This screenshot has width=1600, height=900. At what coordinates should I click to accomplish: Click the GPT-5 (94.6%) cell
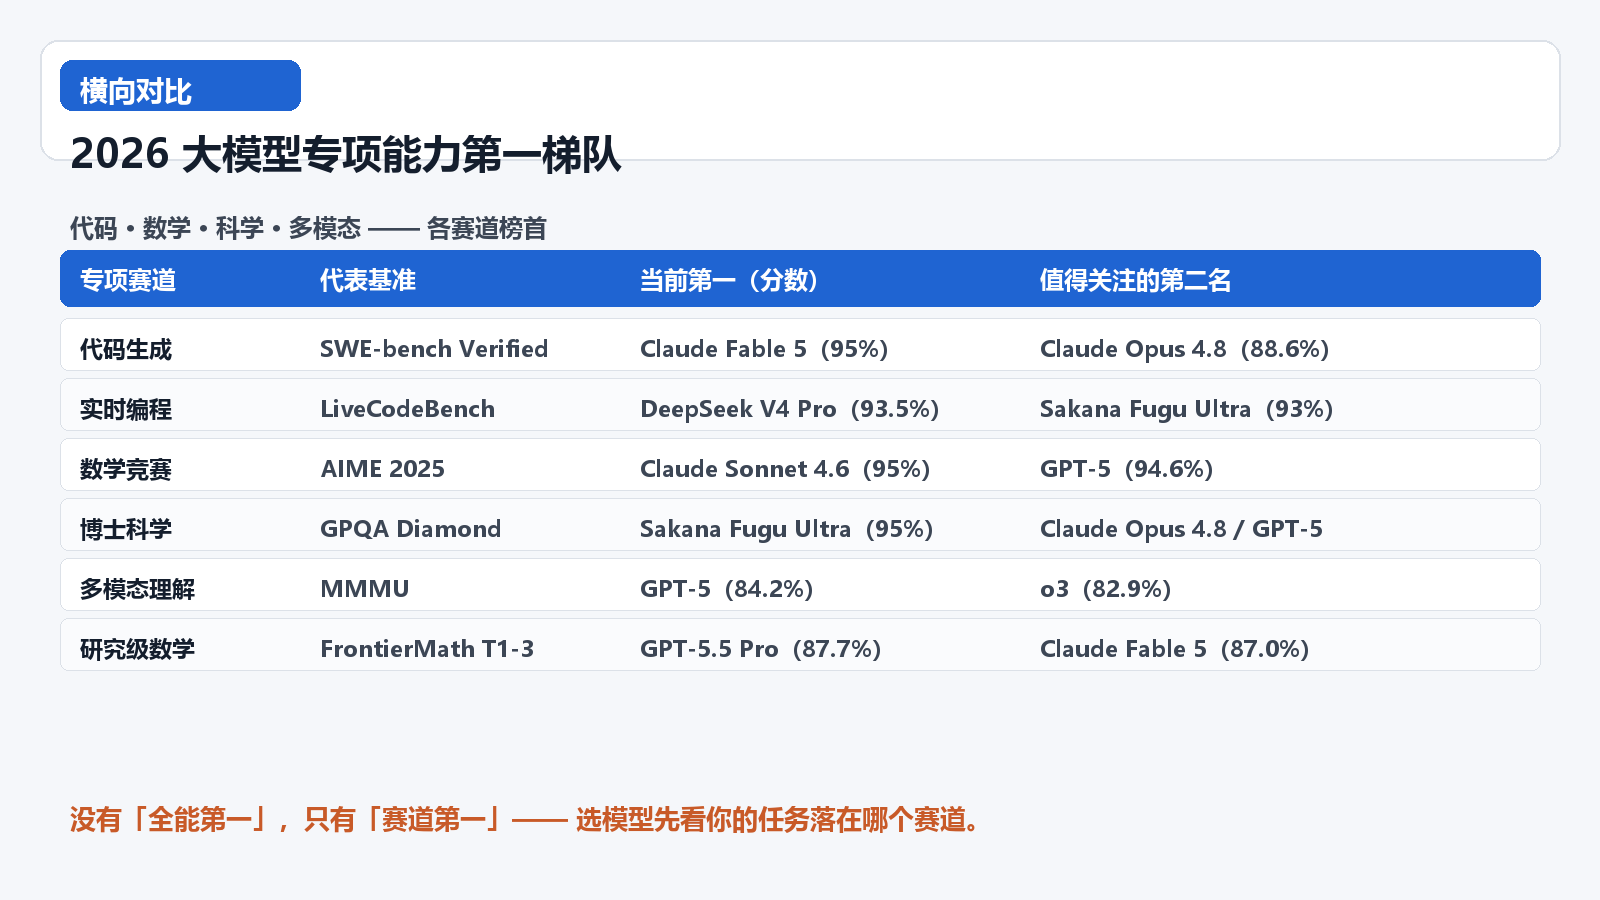pyautogui.click(x=1127, y=469)
